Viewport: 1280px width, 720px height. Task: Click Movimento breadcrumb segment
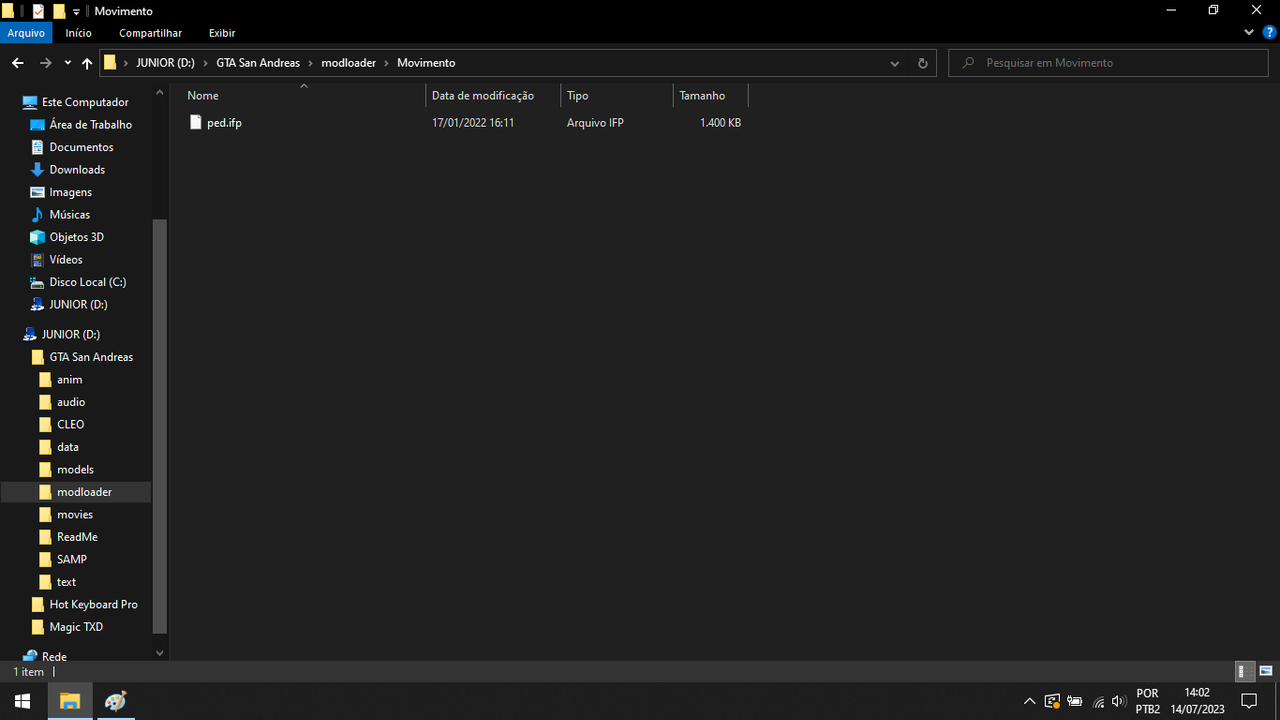(x=426, y=63)
